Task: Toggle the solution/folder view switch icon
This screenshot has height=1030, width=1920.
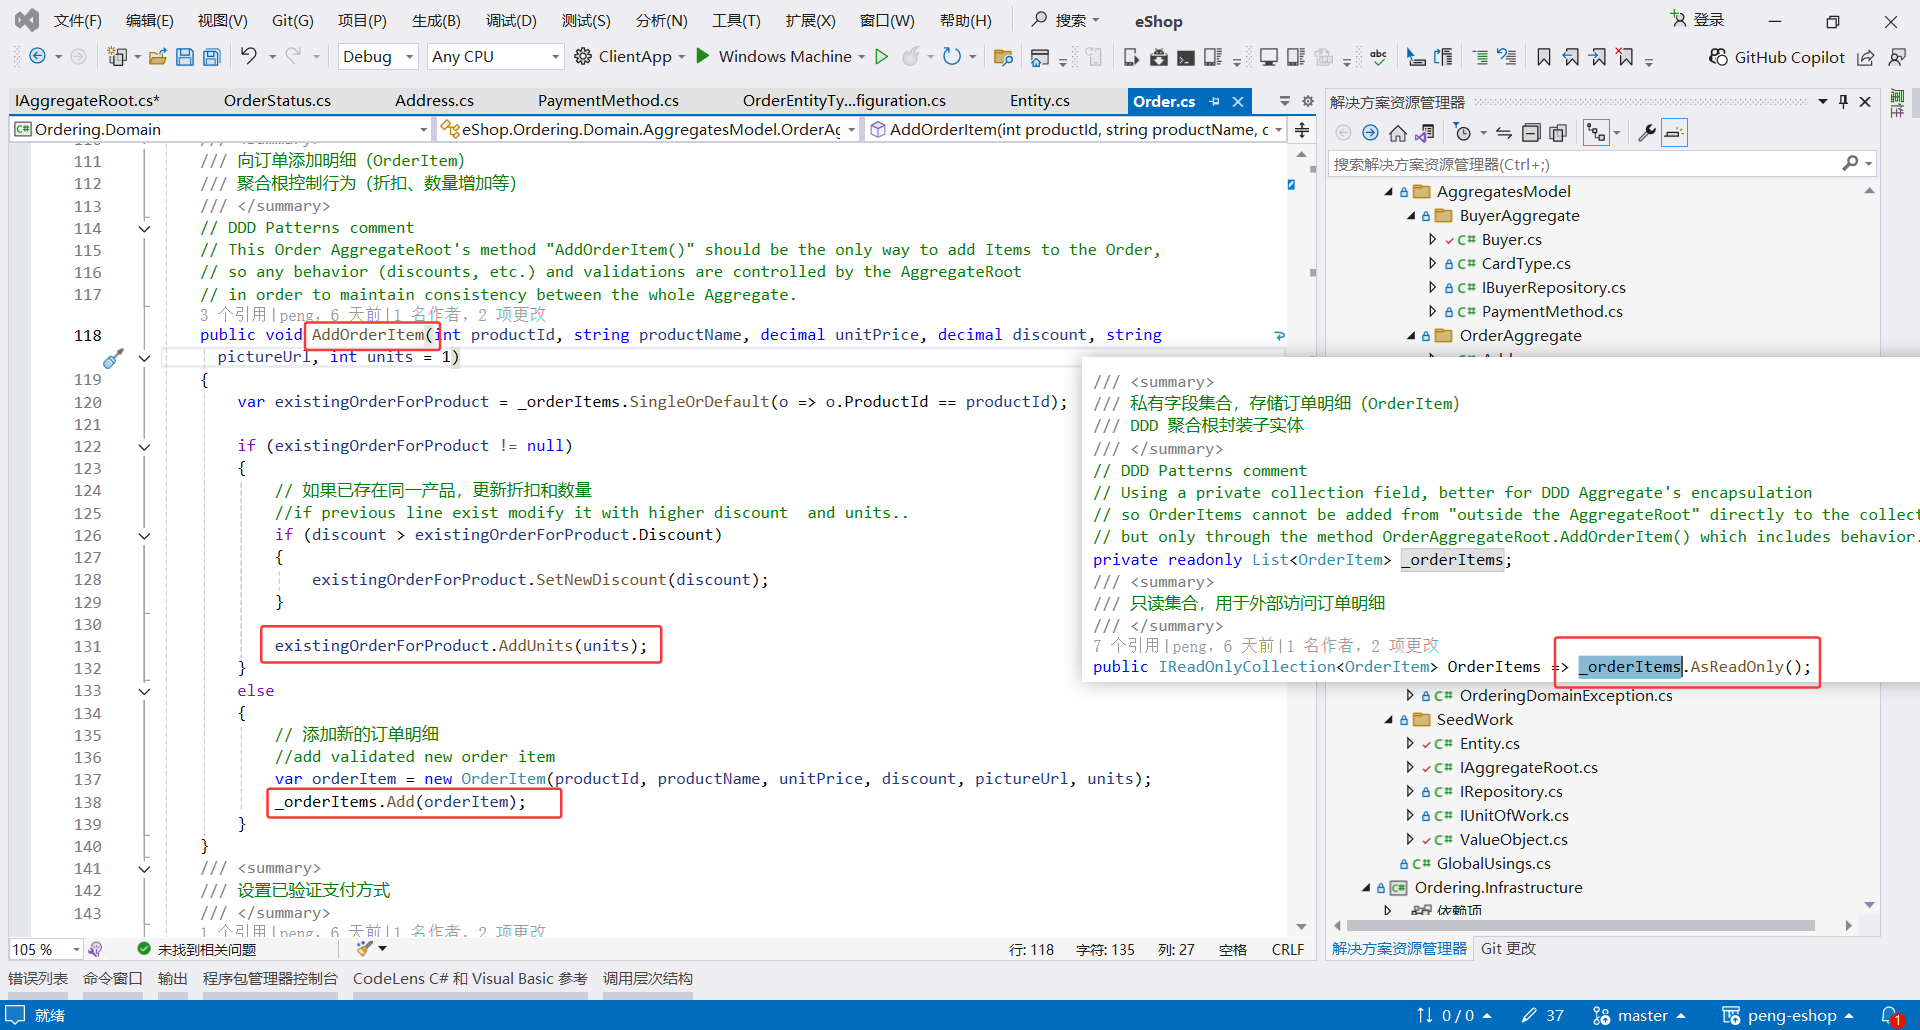Action: point(1425,133)
